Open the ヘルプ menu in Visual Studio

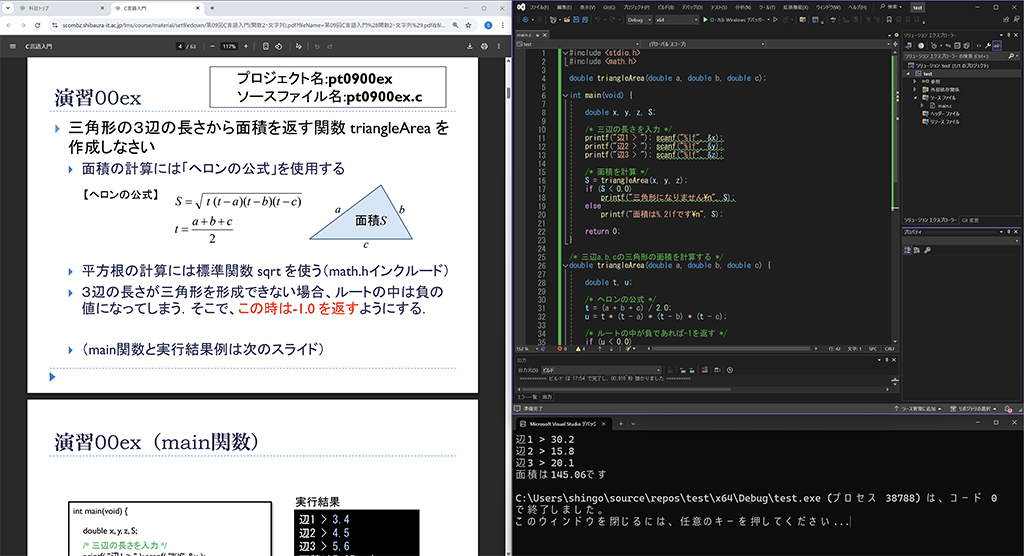(857, 7)
